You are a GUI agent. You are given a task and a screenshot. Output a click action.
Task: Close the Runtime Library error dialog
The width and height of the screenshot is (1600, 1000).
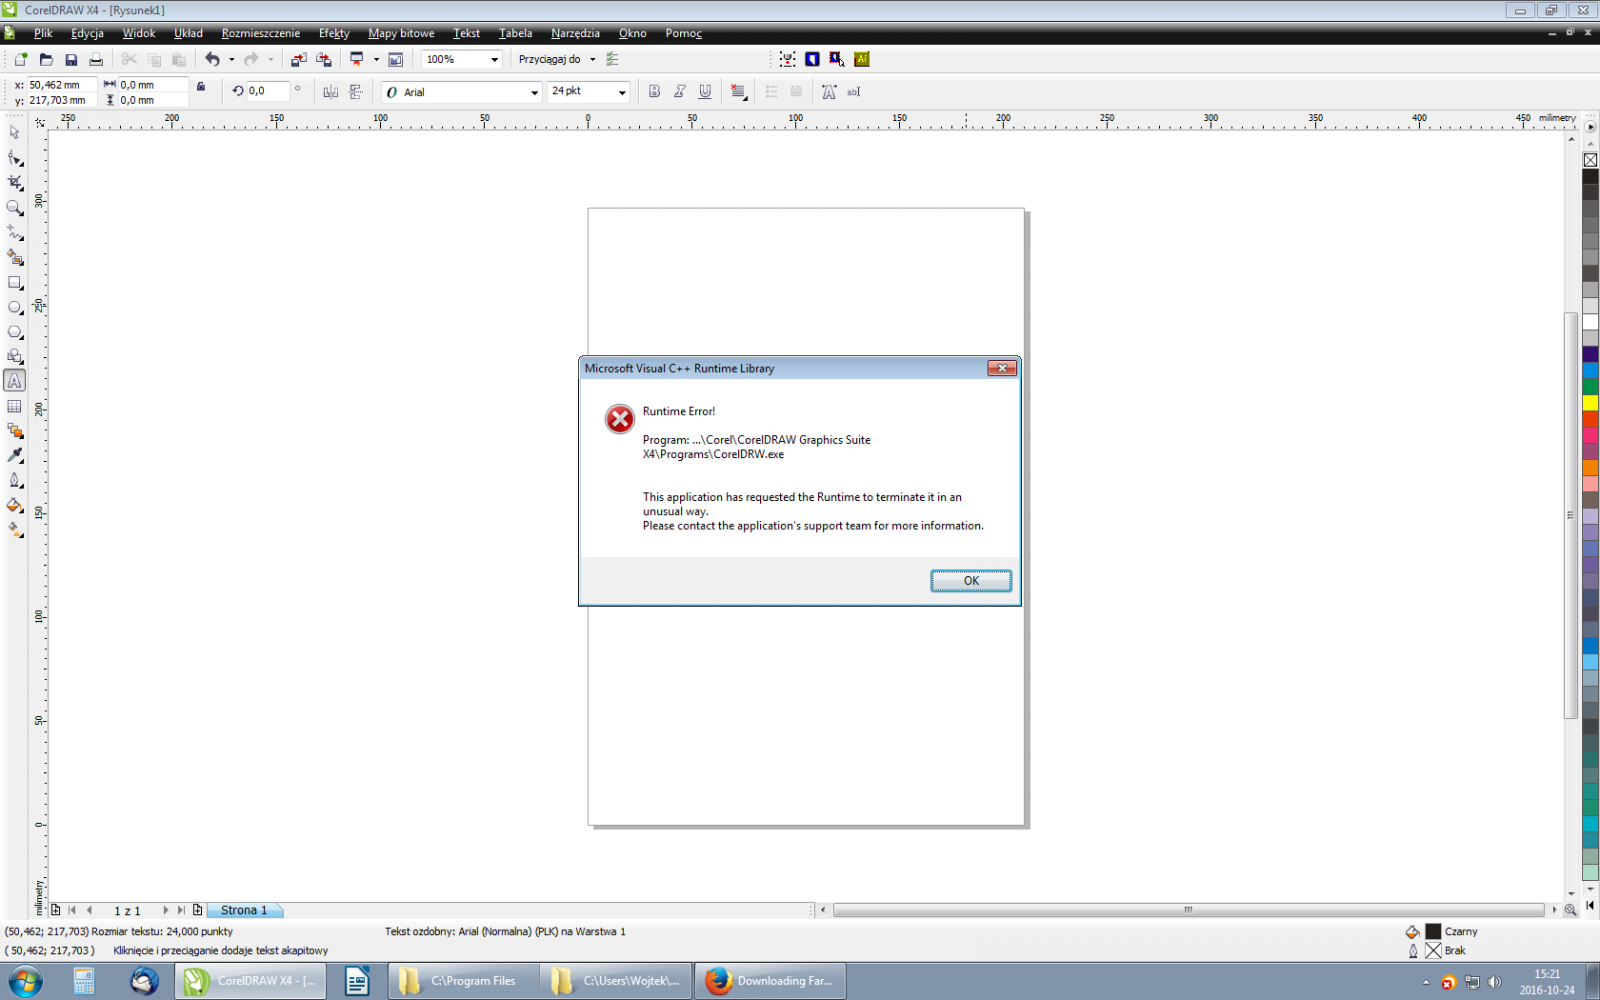1002,368
